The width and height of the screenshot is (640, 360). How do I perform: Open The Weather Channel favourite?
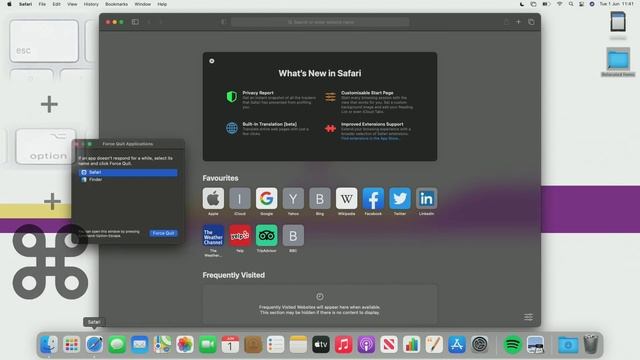pos(213,236)
